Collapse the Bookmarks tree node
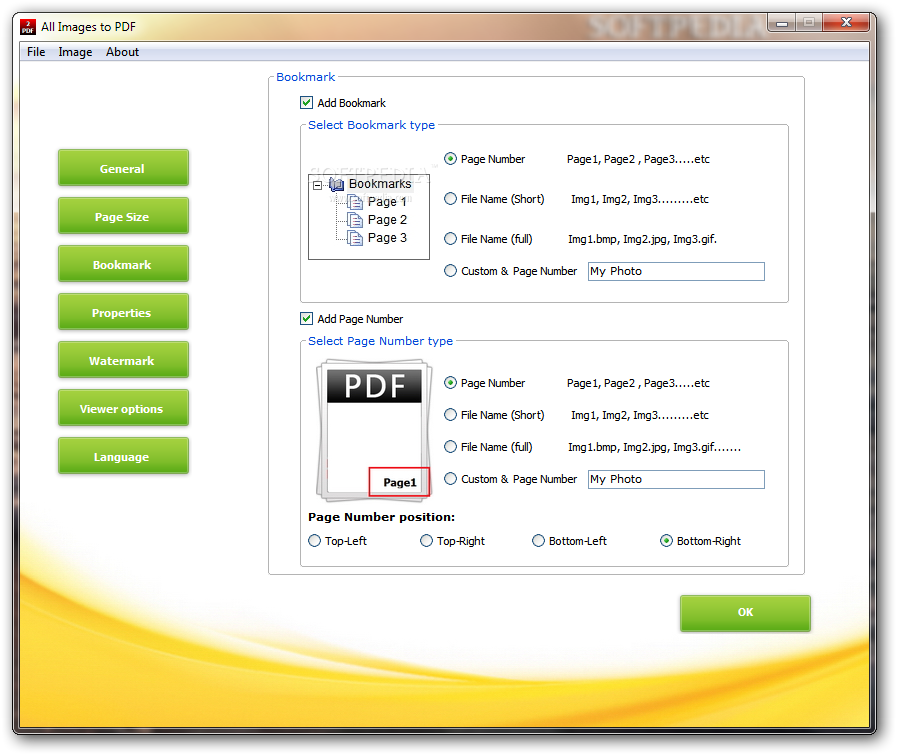This screenshot has height=755, width=897. 317,185
